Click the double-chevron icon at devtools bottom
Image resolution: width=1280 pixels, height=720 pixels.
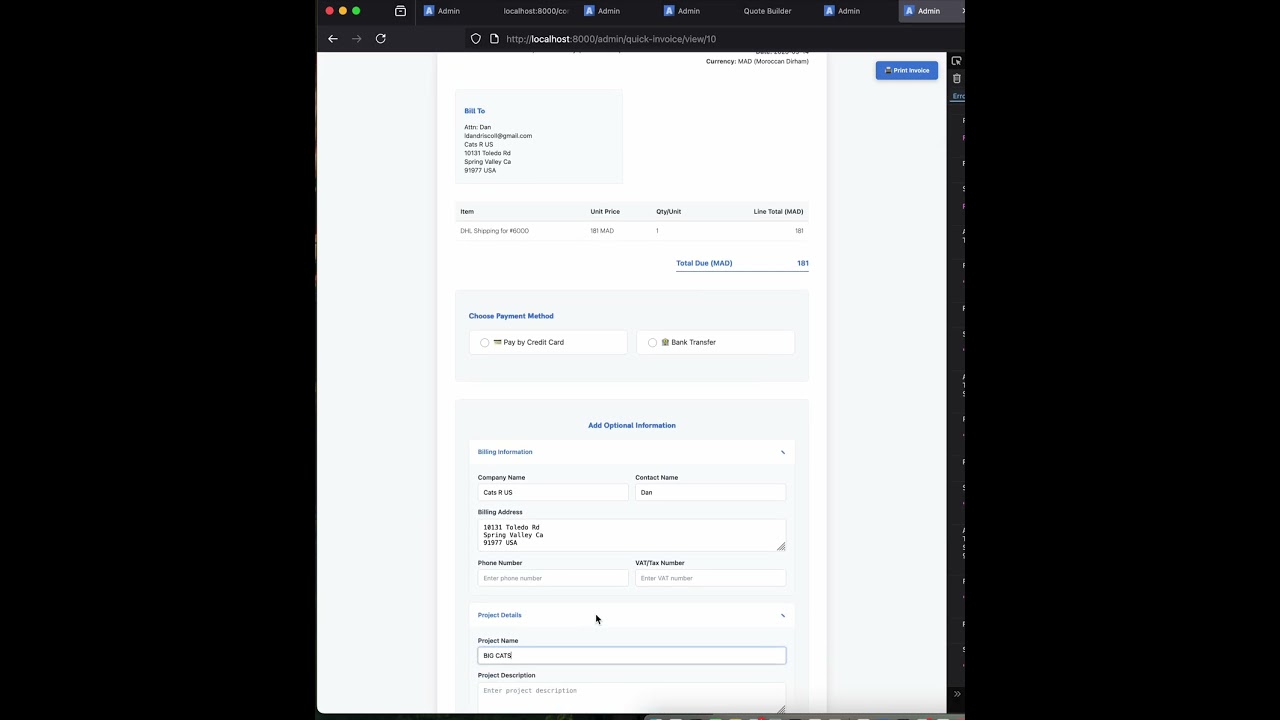coord(957,694)
